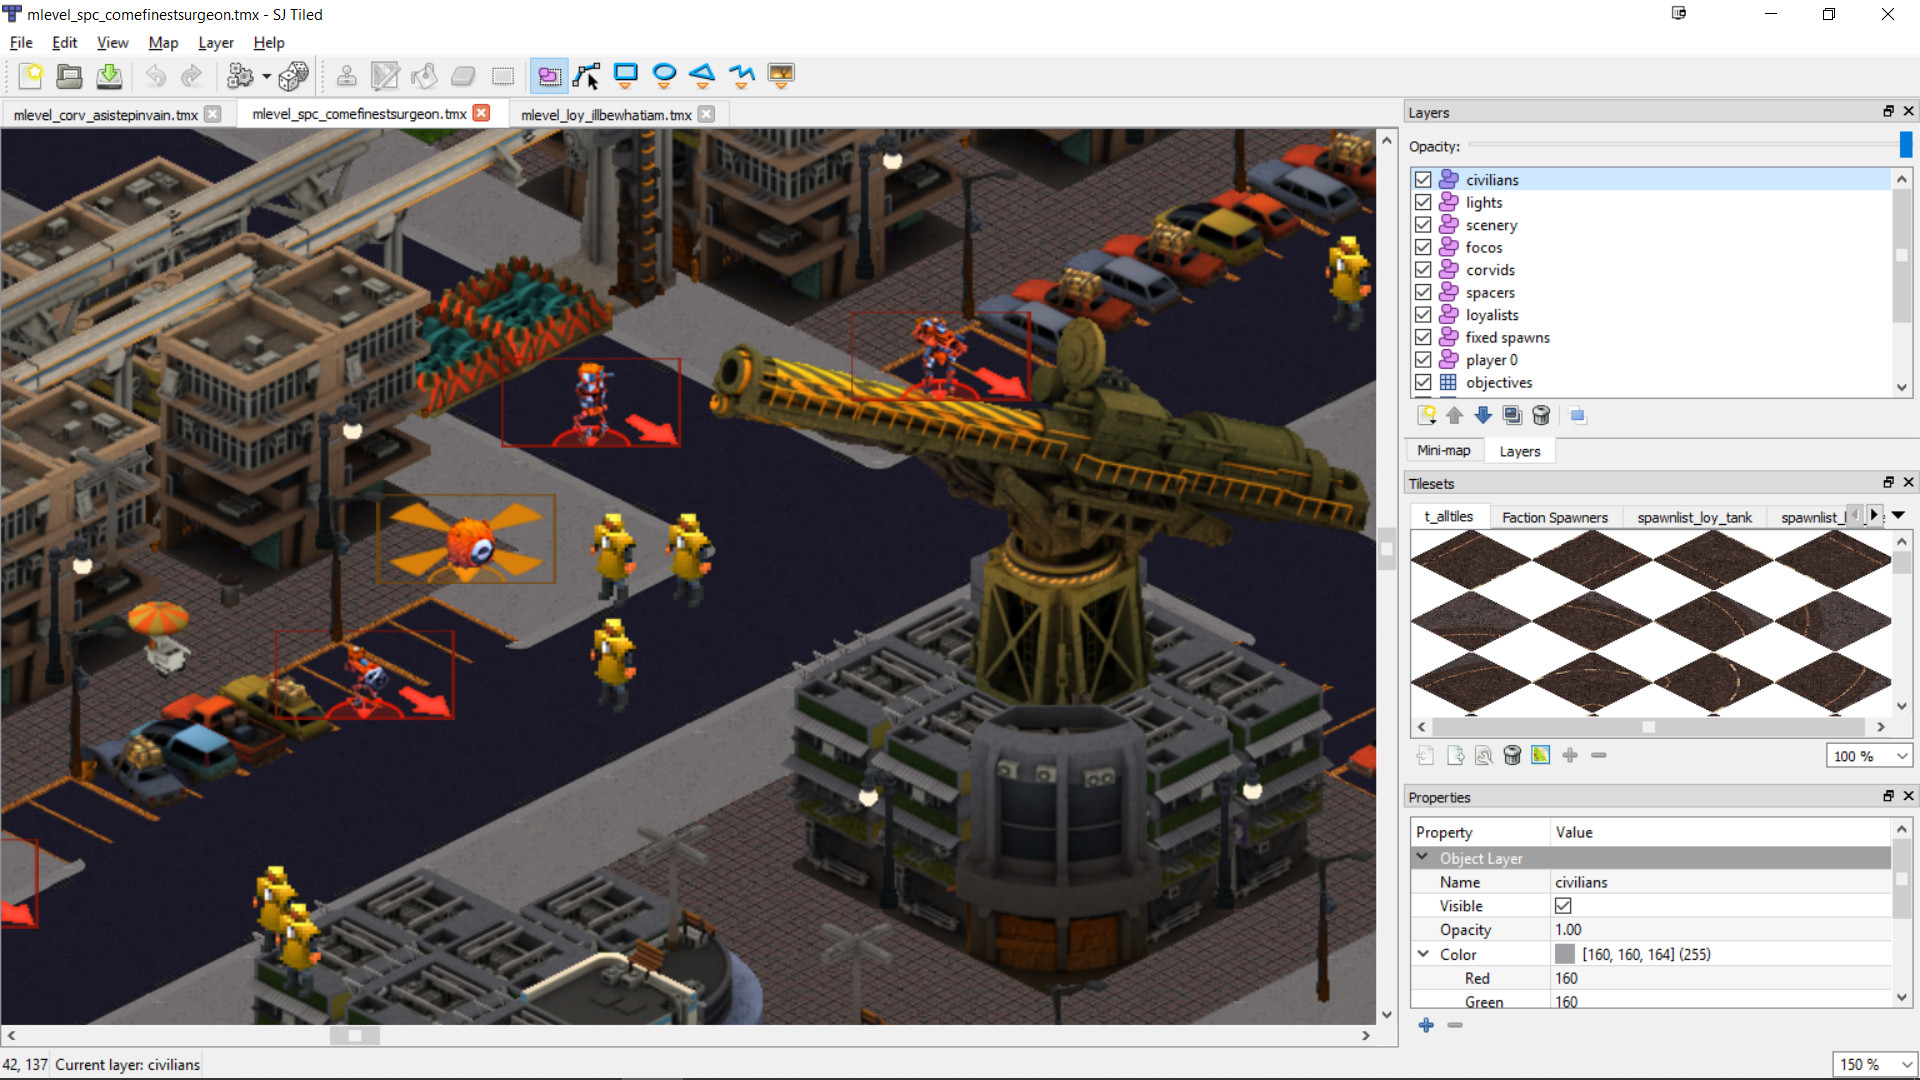Lower the selected layer with blue arrow

(x=1483, y=415)
